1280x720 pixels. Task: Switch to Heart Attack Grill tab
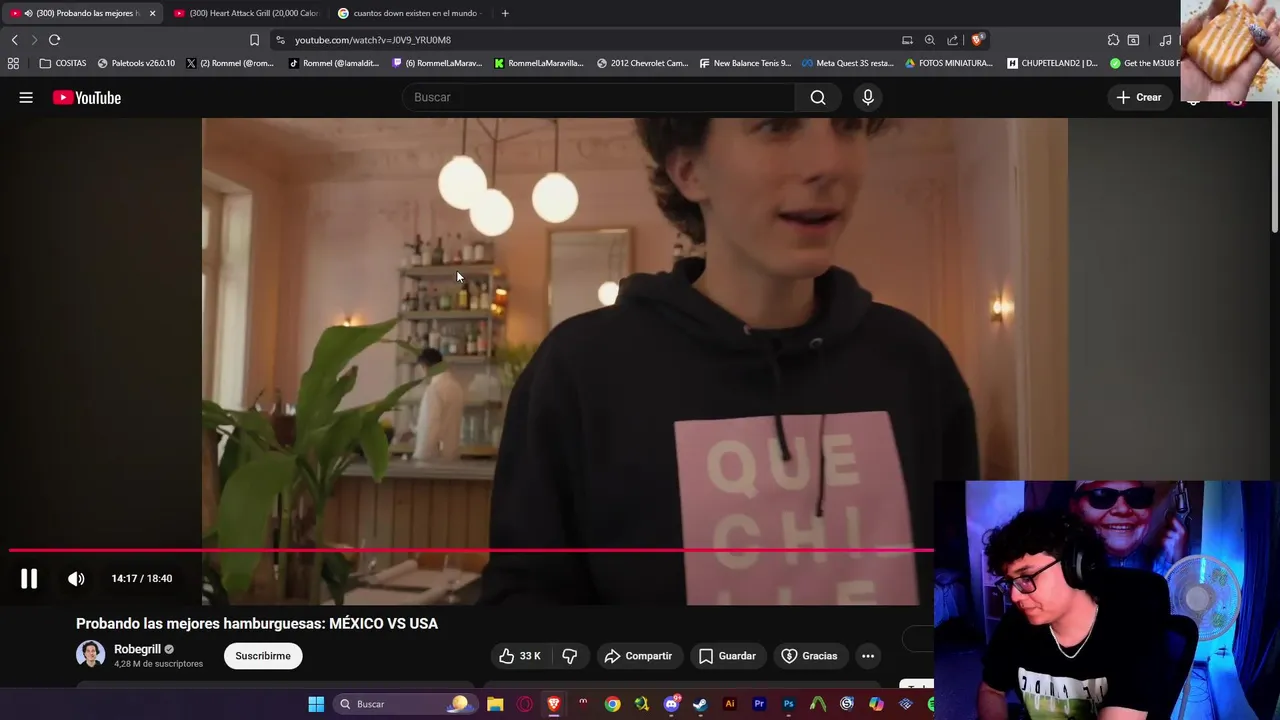[x=246, y=13]
